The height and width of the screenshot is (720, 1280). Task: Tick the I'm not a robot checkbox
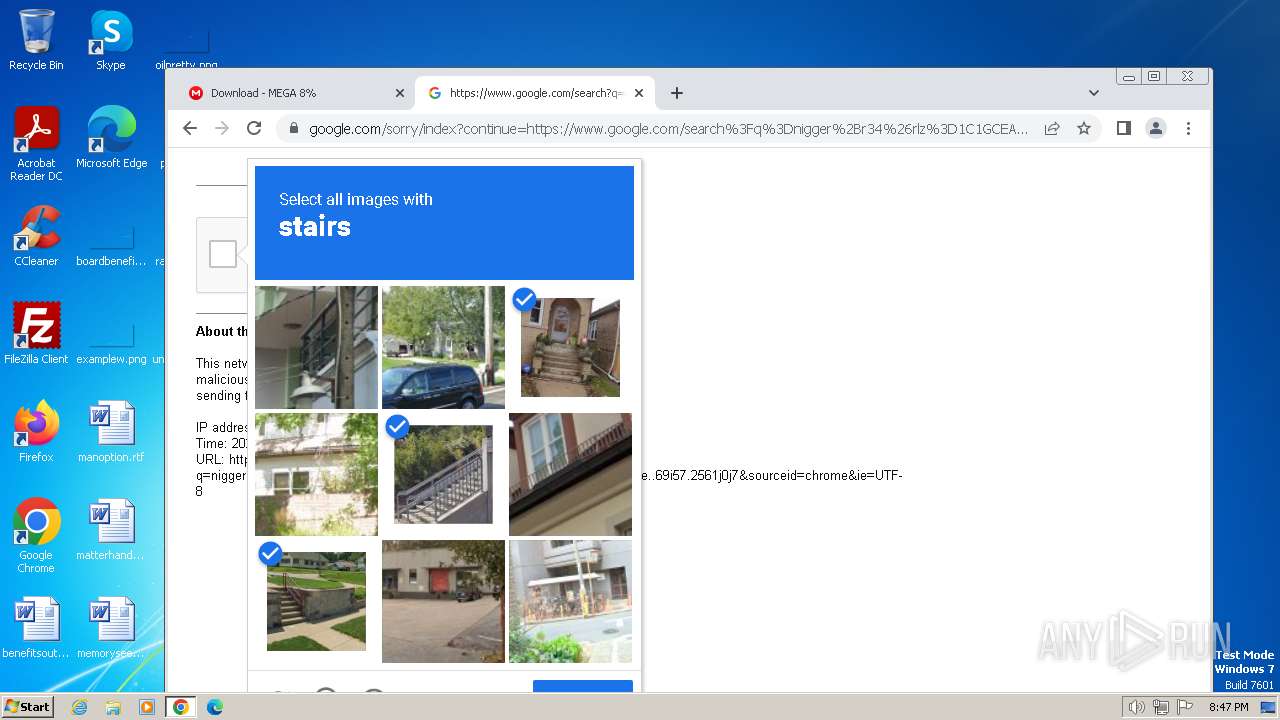pyautogui.click(x=223, y=254)
